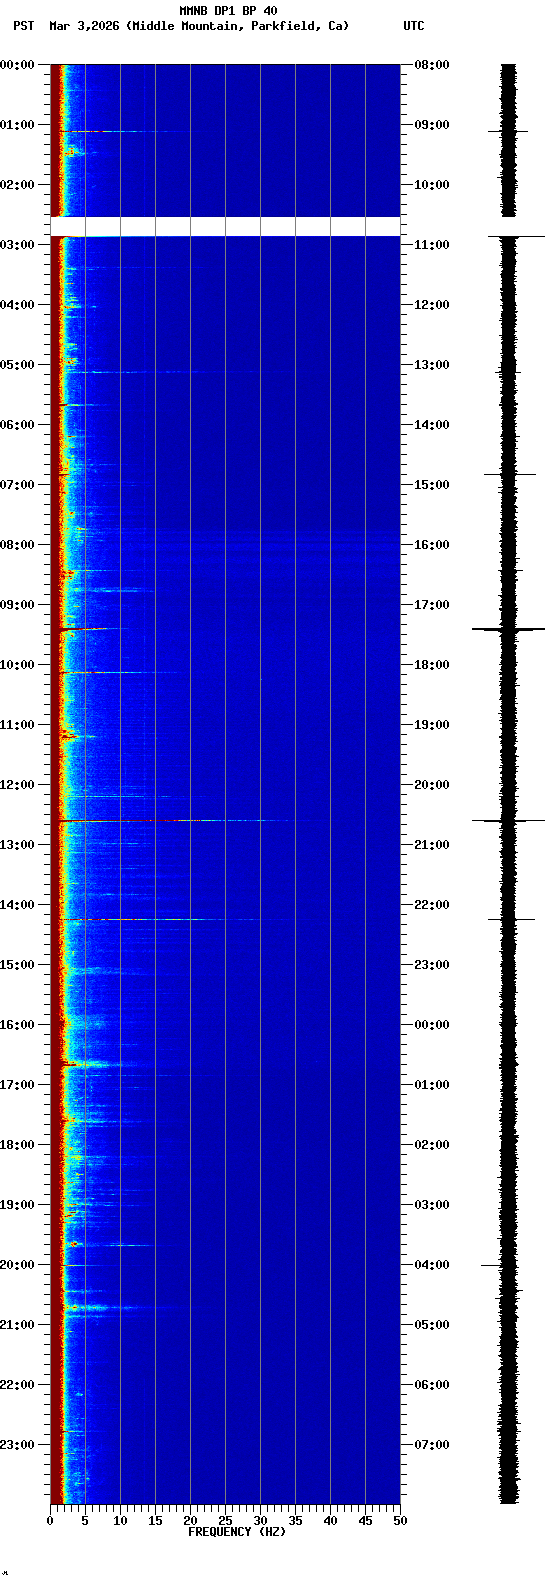Select 01:00 on the PST axis
The image size is (552, 1584).
pyautogui.click(x=17, y=125)
